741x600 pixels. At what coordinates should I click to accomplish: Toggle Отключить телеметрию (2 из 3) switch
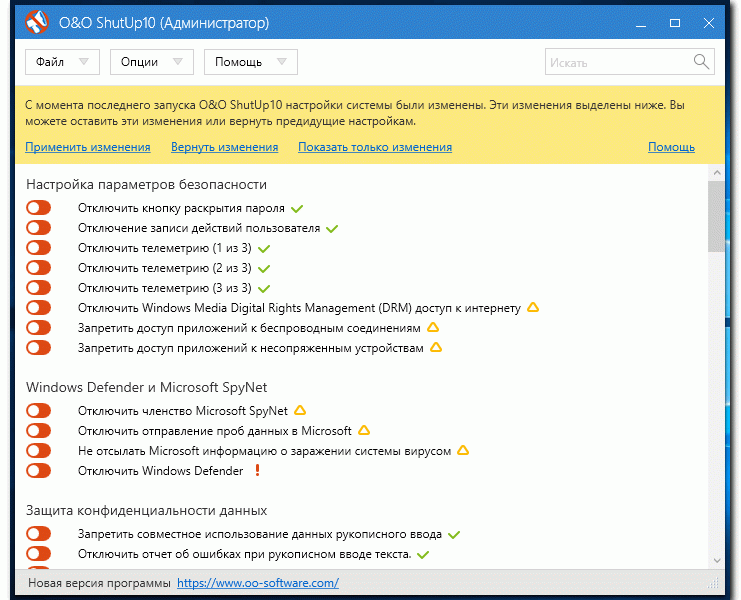tap(39, 268)
